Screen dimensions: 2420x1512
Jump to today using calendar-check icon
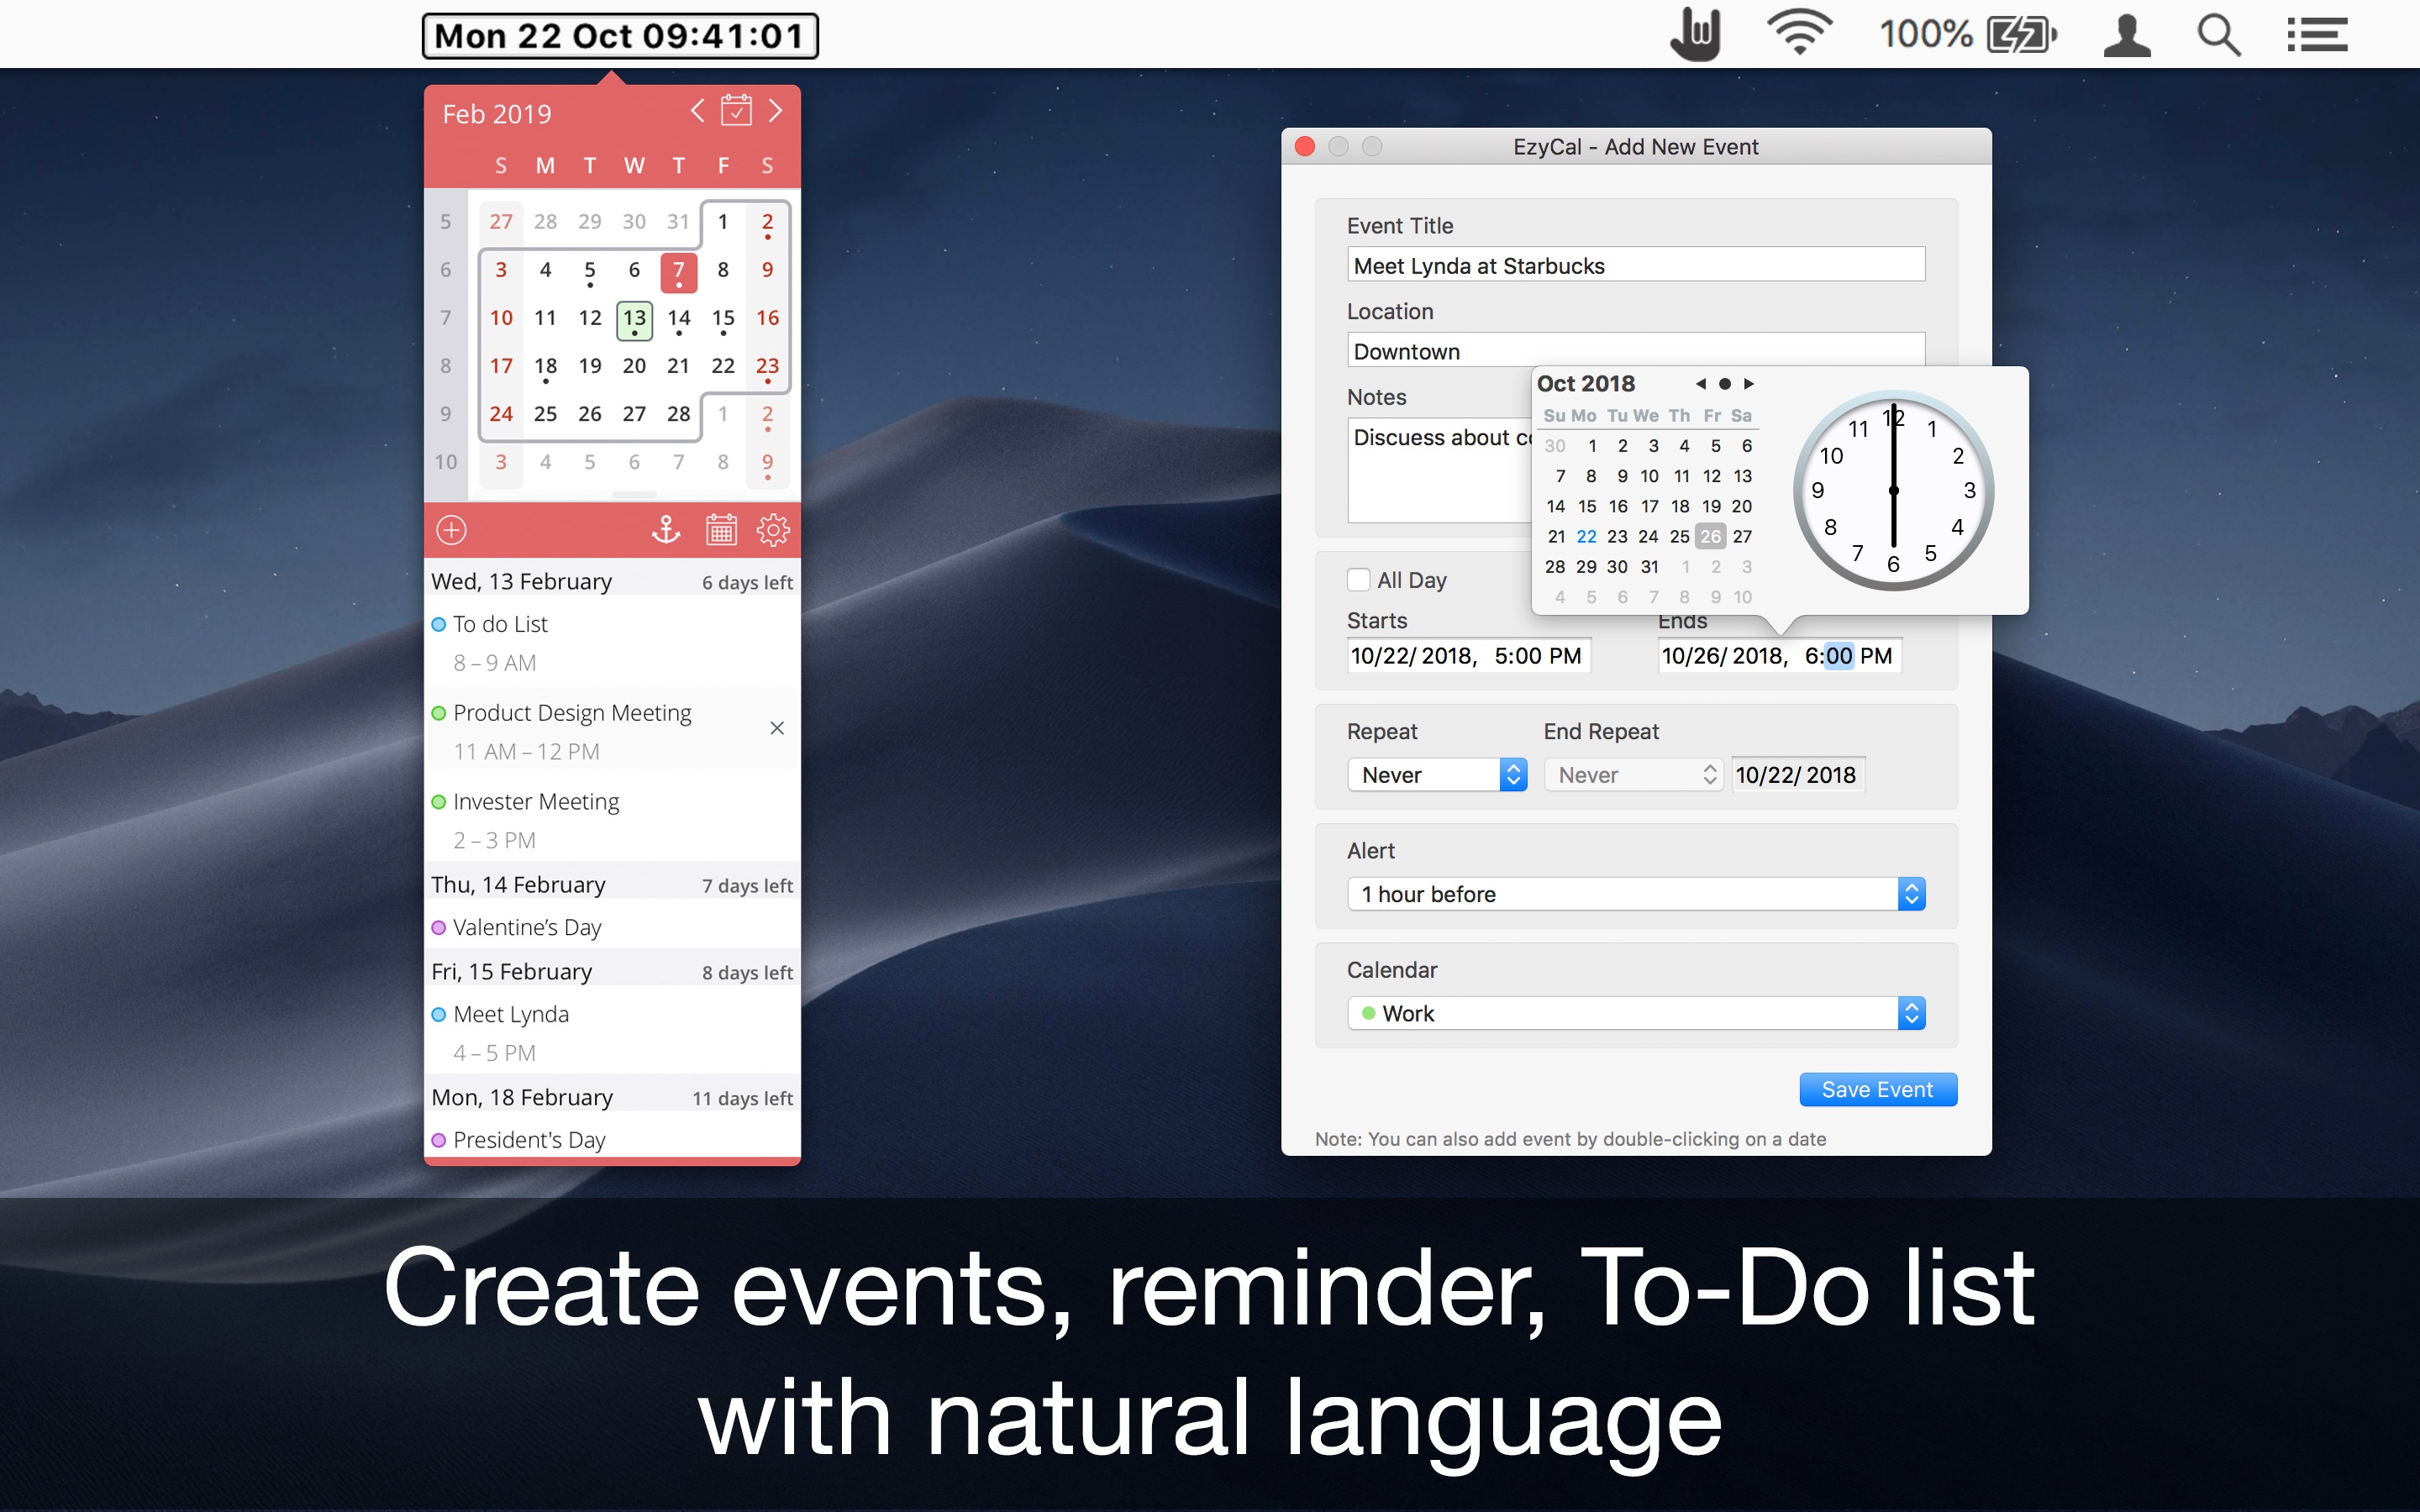click(736, 111)
